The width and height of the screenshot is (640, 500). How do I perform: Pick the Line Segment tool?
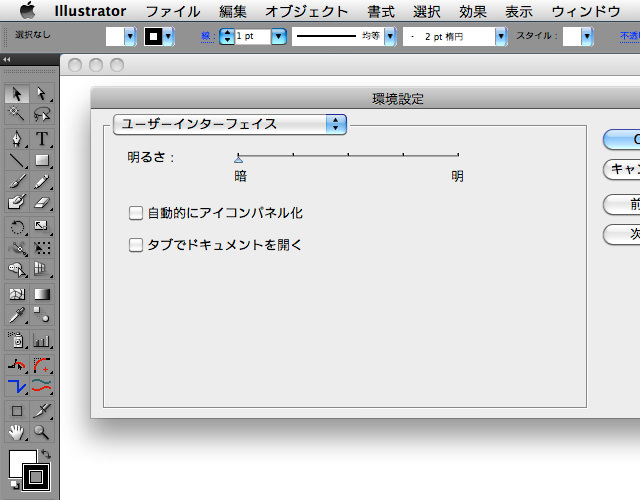coord(17,160)
